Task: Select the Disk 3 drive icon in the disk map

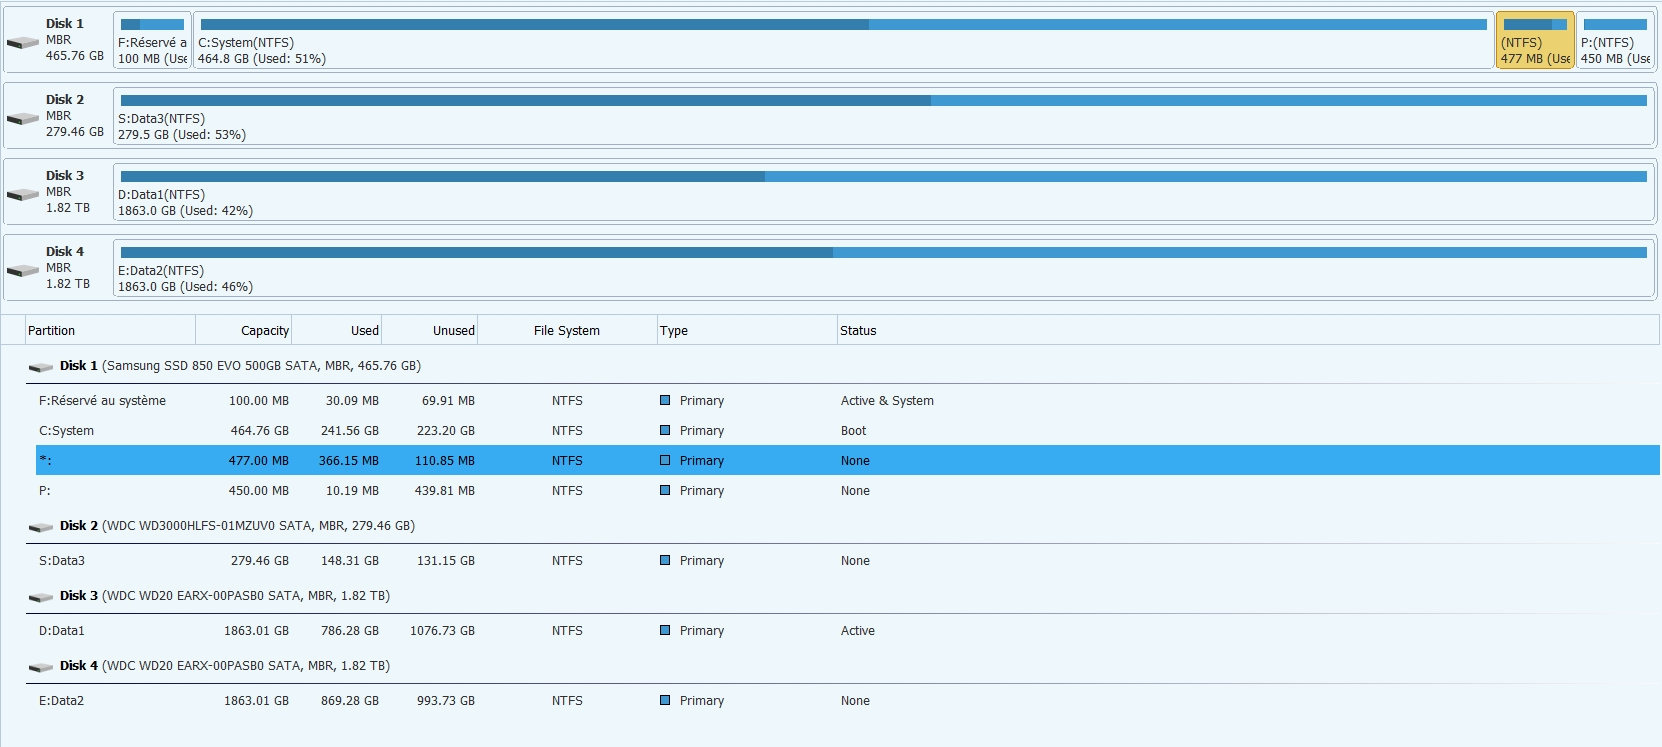Action: coord(23,195)
